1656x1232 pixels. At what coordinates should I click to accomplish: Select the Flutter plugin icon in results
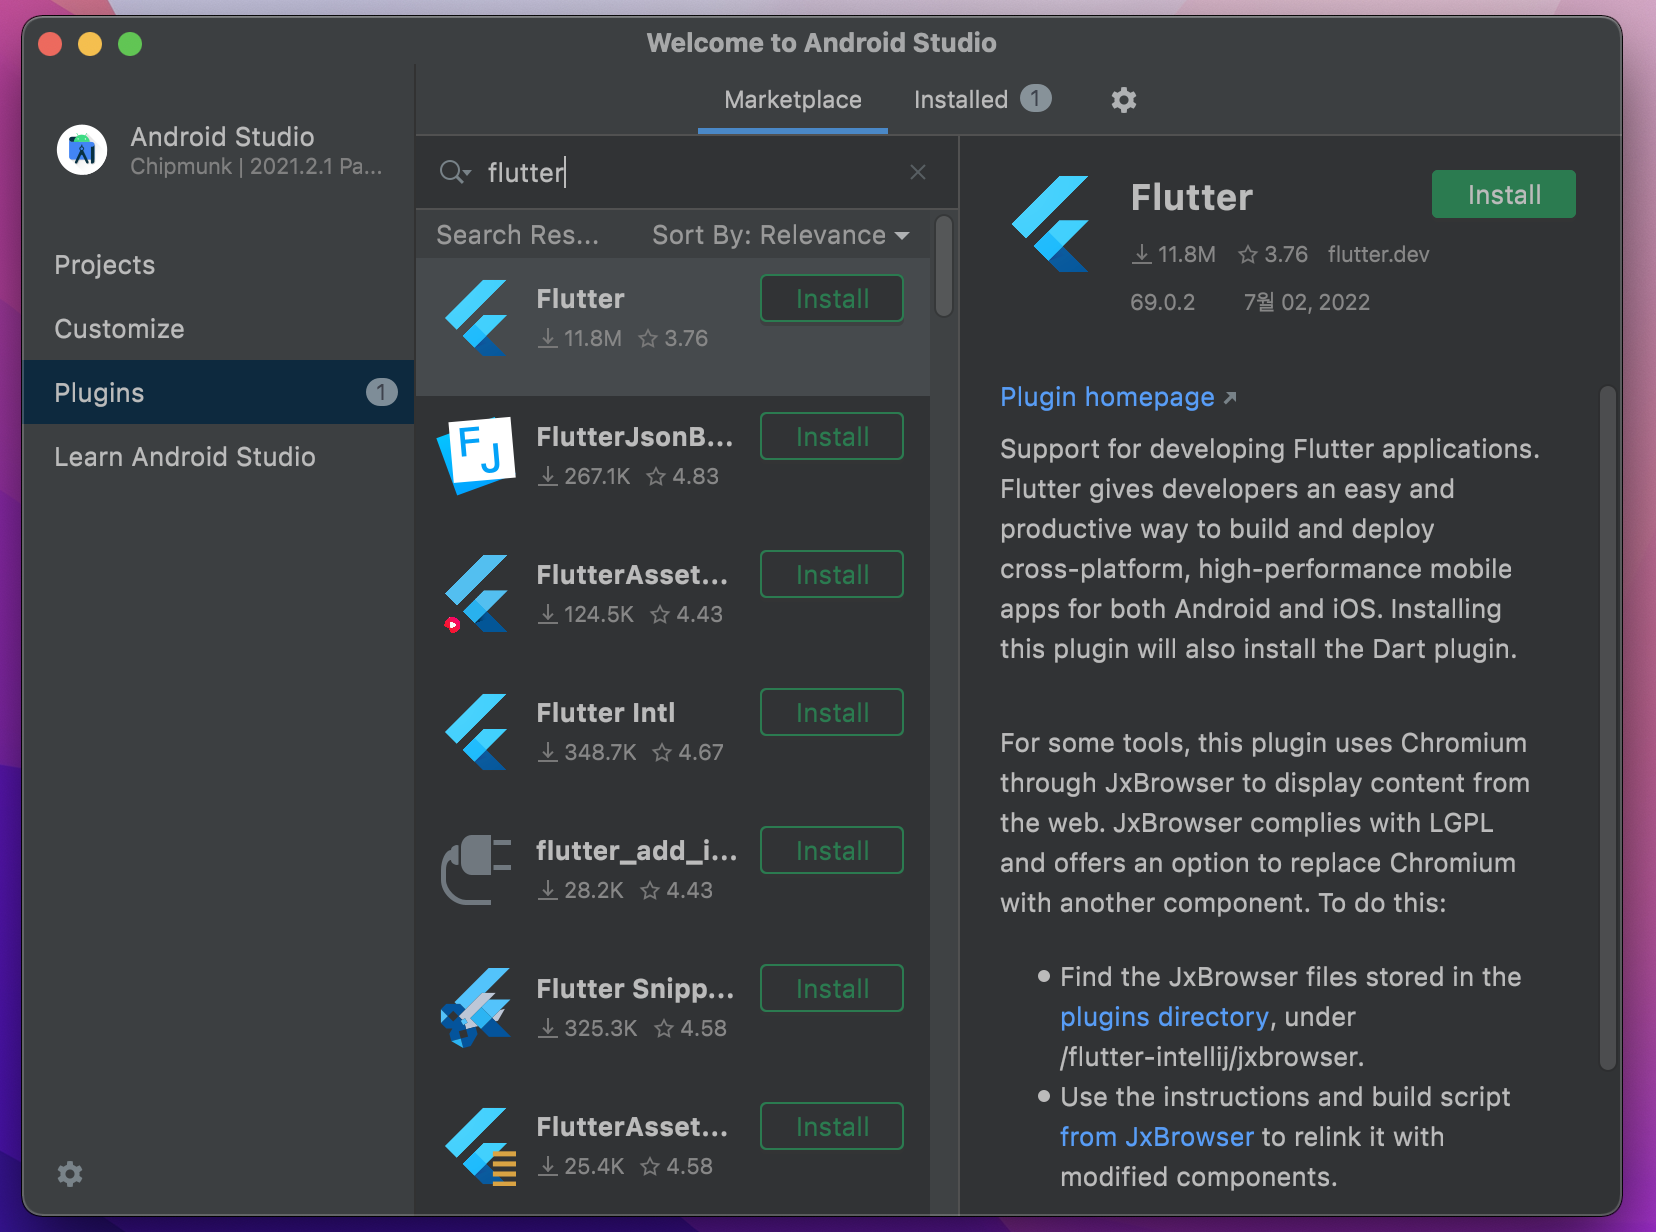477,318
